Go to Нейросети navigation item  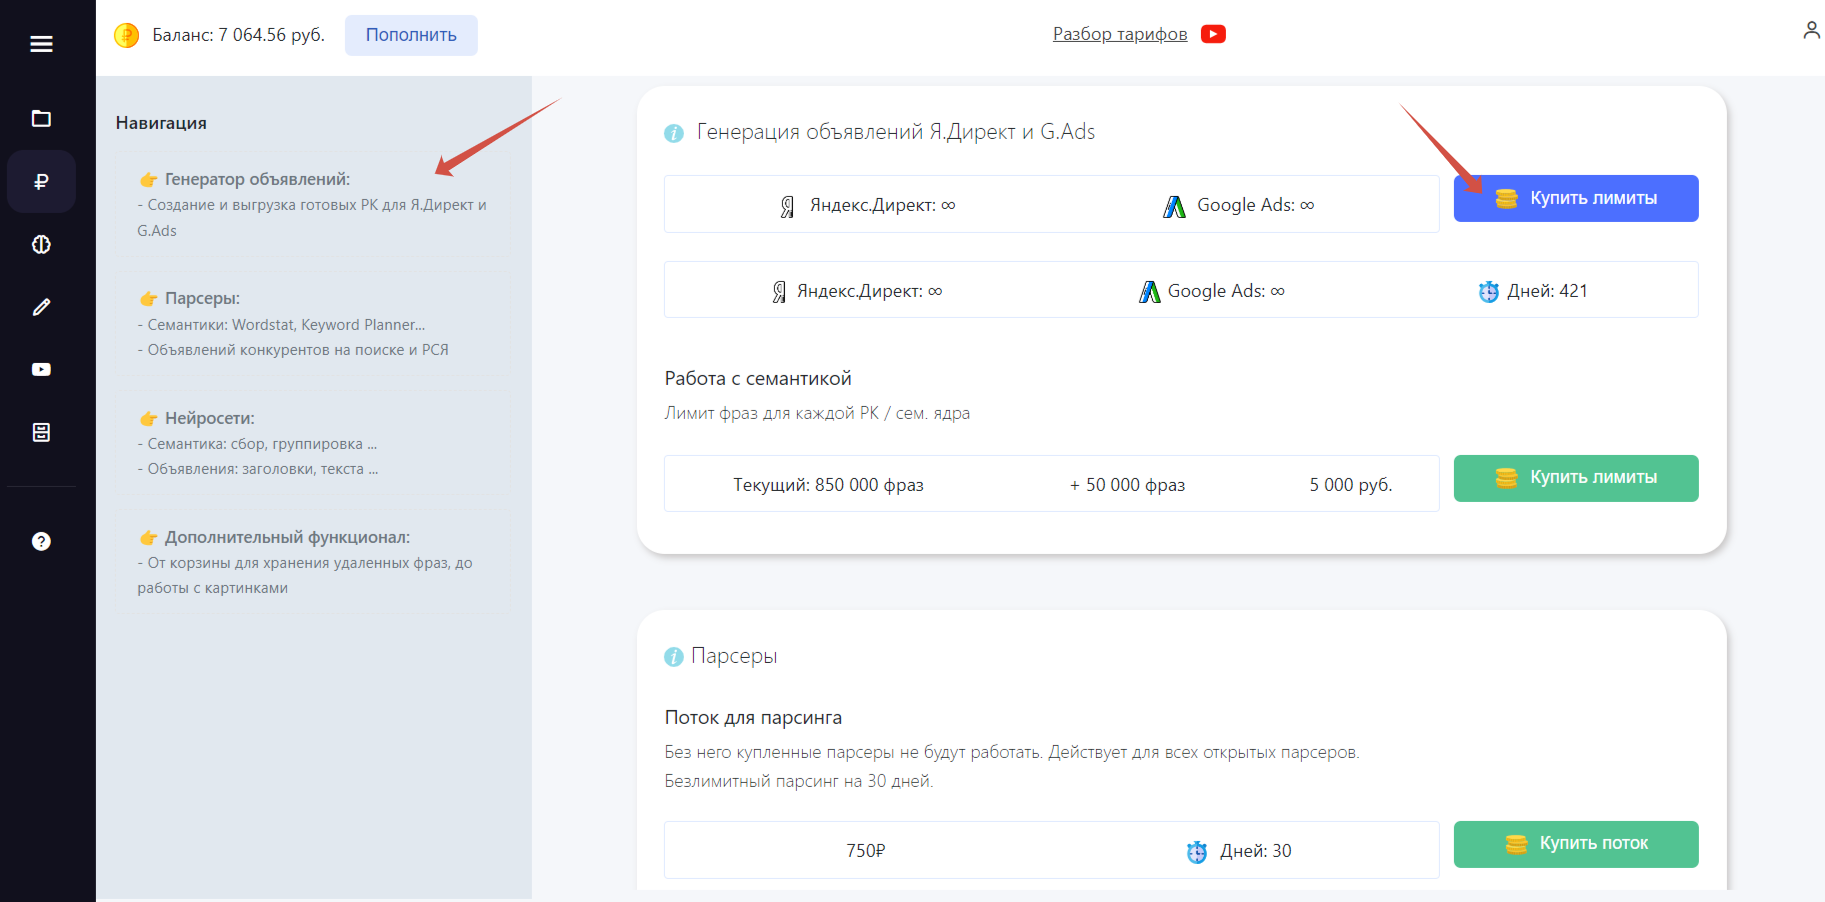[x=312, y=442]
